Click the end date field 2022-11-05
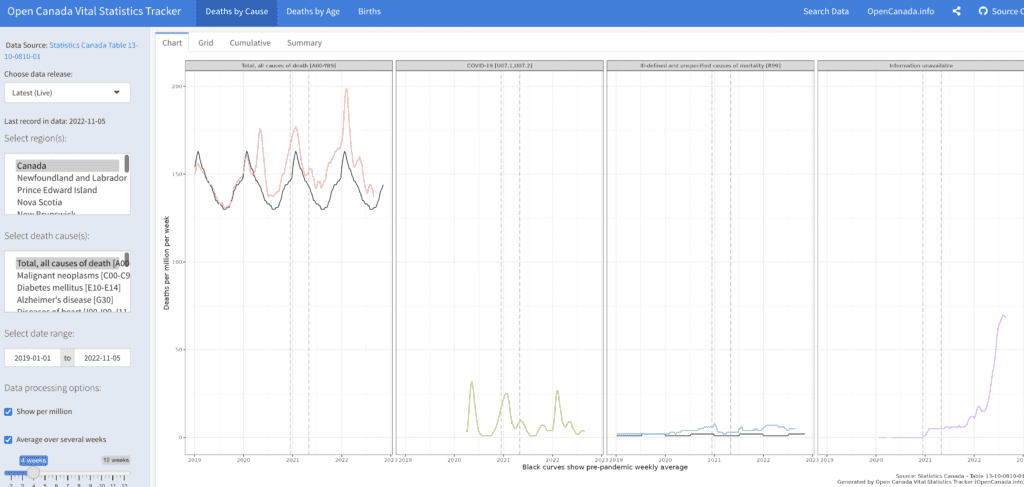 click(102, 357)
